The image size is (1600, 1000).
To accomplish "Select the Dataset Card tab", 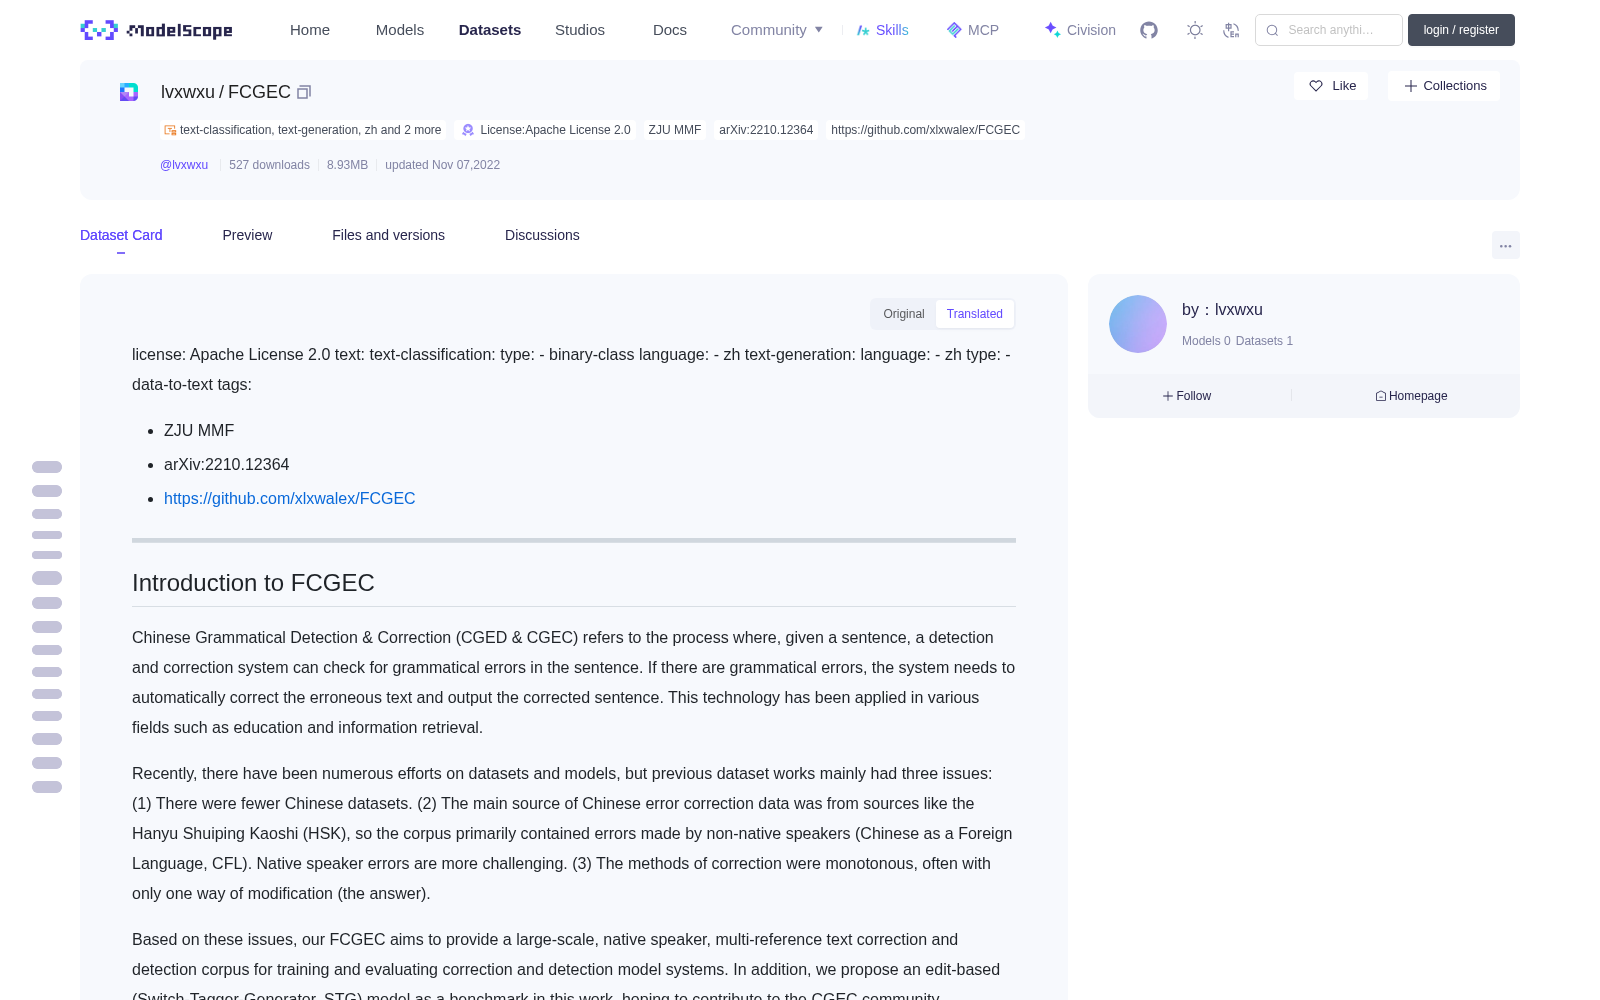I will (121, 235).
